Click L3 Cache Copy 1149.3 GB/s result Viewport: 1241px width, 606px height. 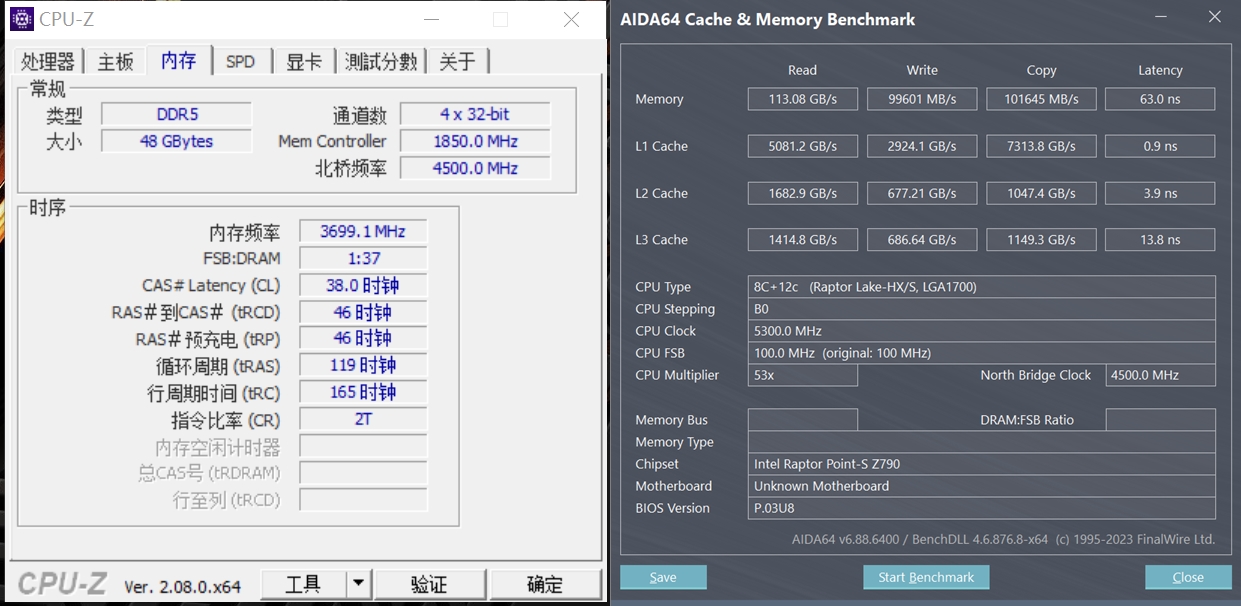[x=1041, y=240]
